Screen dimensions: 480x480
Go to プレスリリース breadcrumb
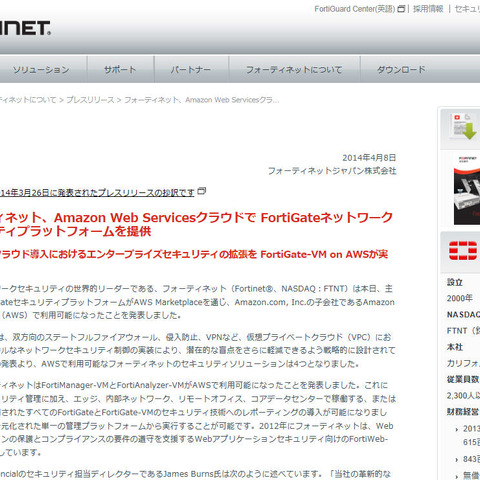[x=90, y=100]
